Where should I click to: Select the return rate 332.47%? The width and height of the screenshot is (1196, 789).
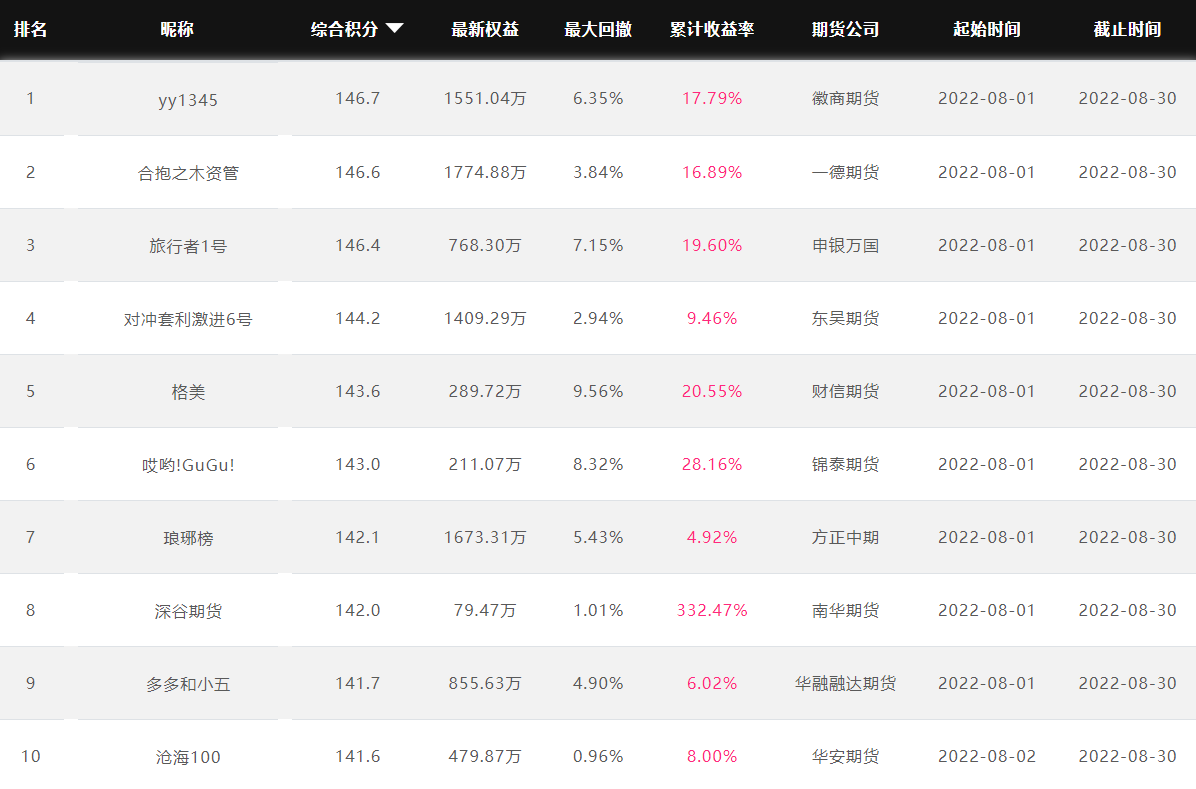point(712,610)
